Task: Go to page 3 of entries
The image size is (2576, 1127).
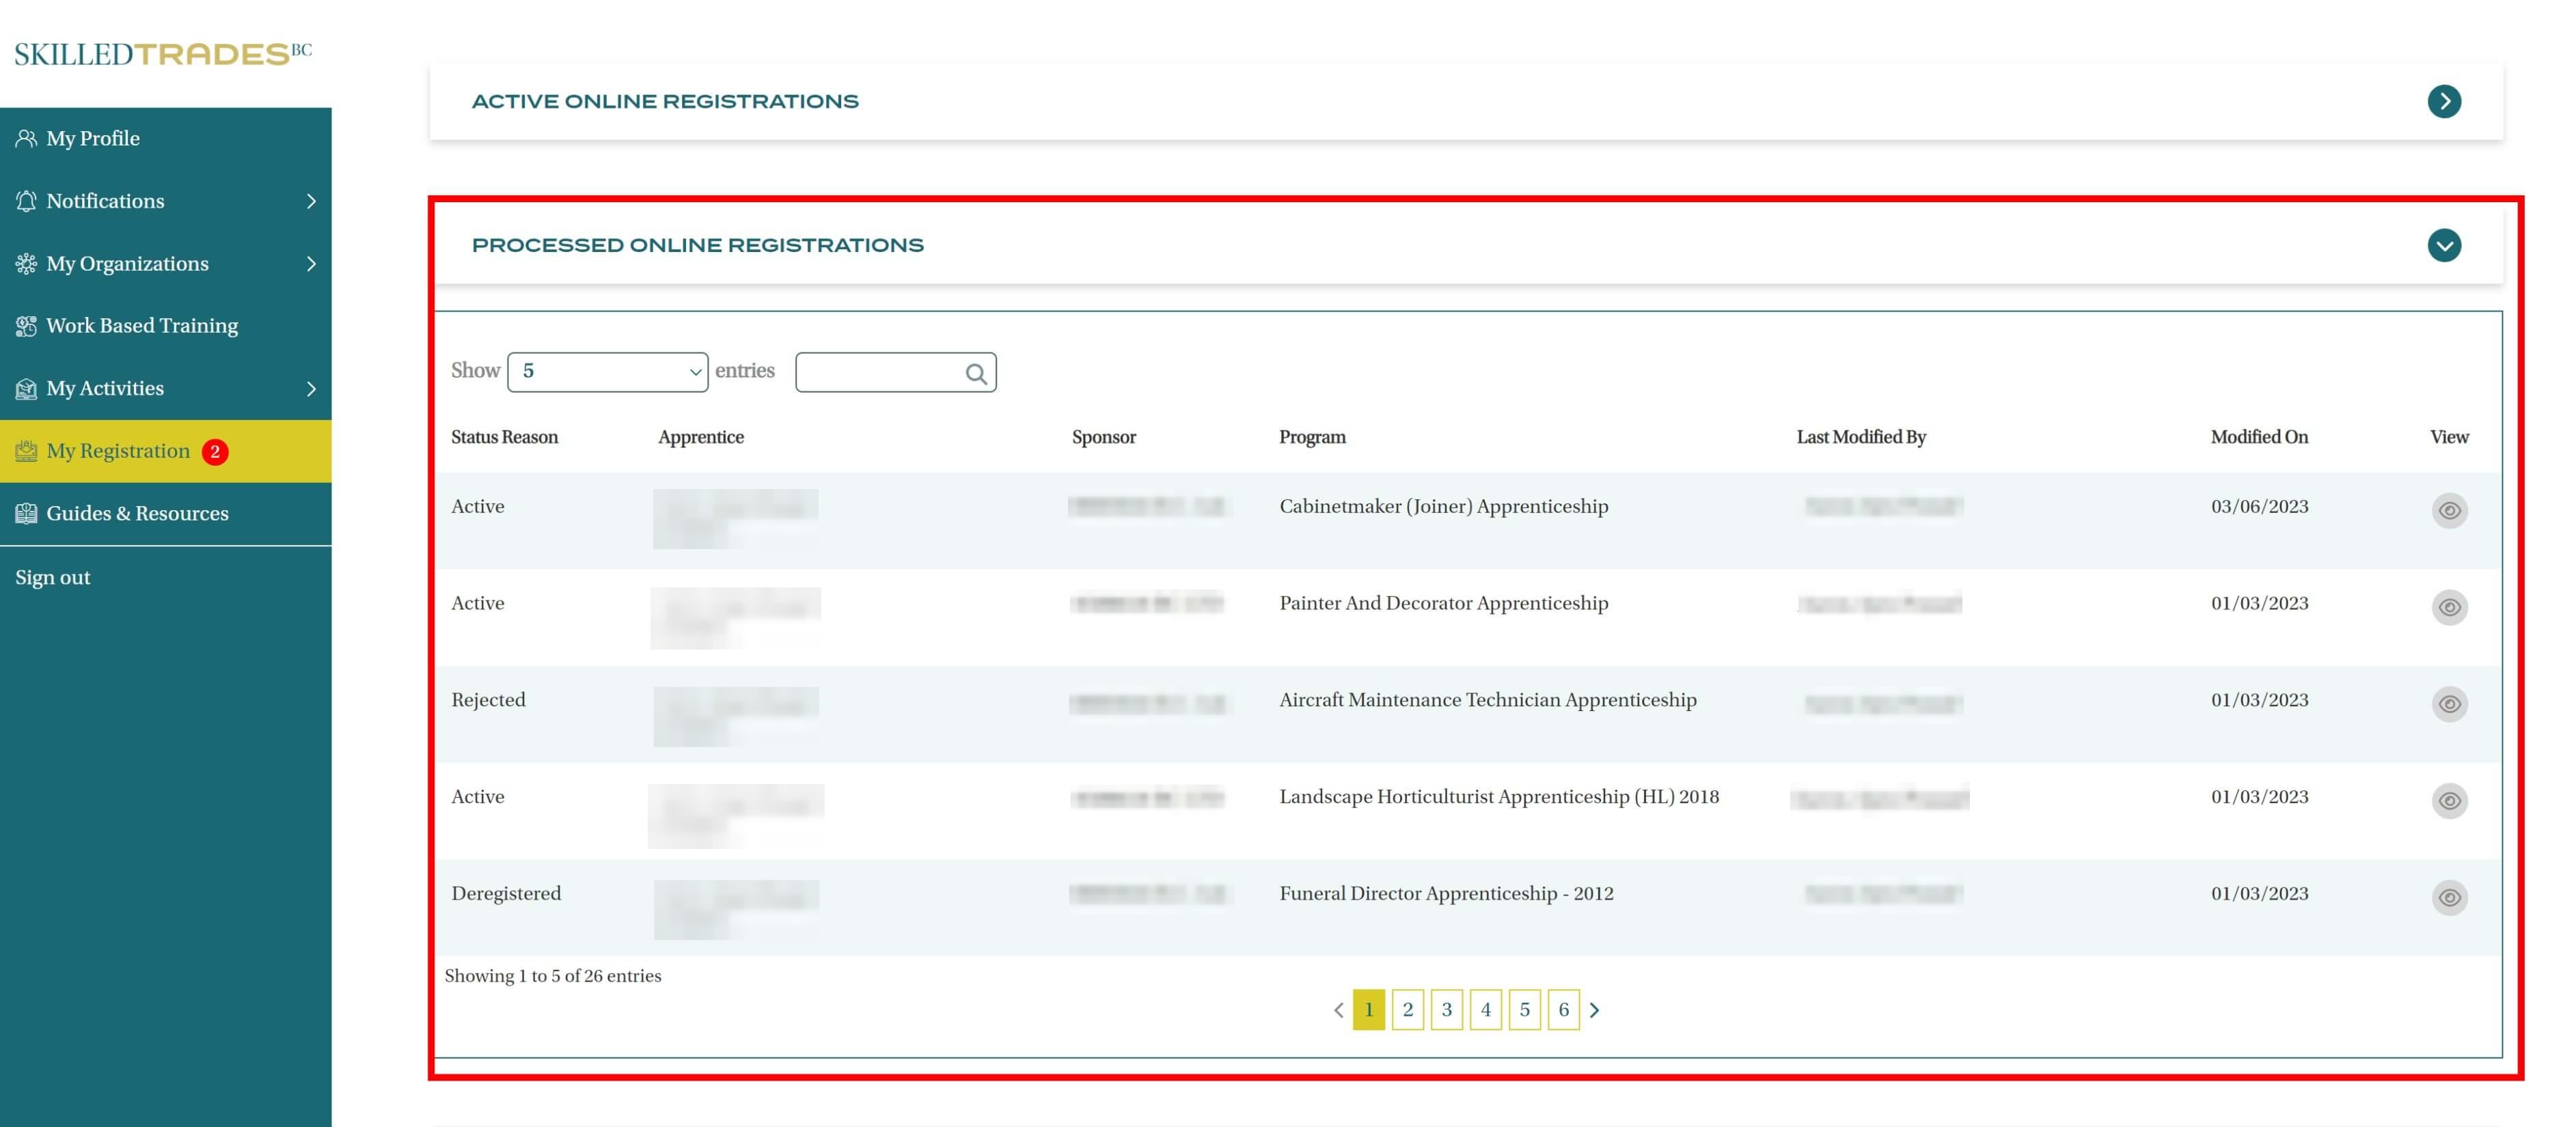Action: tap(1446, 1010)
